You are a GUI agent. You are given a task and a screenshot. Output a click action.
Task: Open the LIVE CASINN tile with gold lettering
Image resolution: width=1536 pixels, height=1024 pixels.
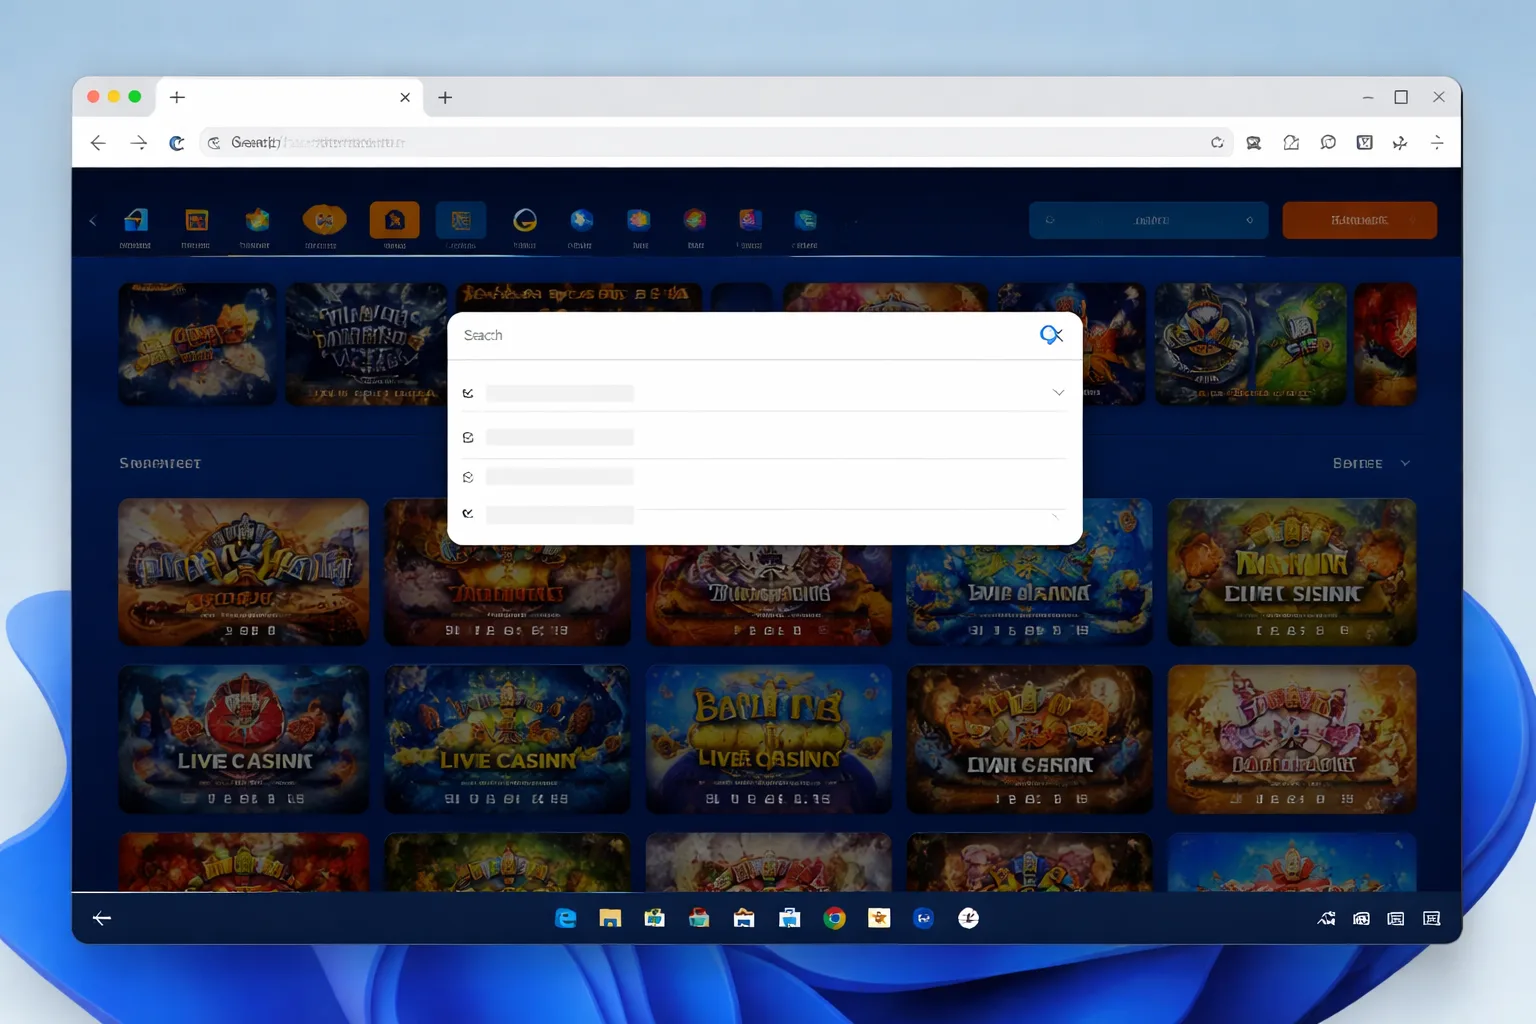click(508, 739)
